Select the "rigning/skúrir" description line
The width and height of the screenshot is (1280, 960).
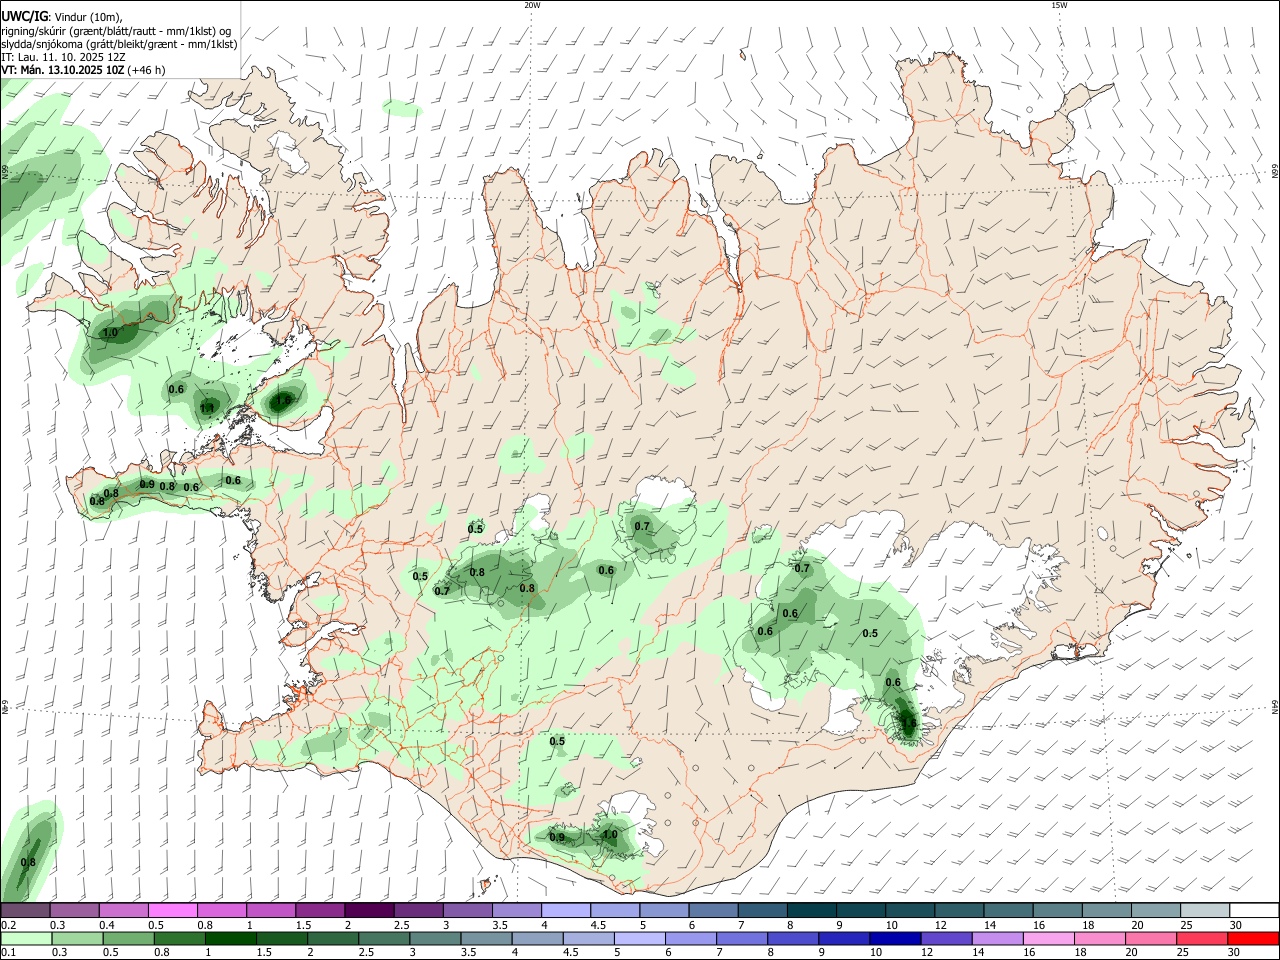click(117, 30)
